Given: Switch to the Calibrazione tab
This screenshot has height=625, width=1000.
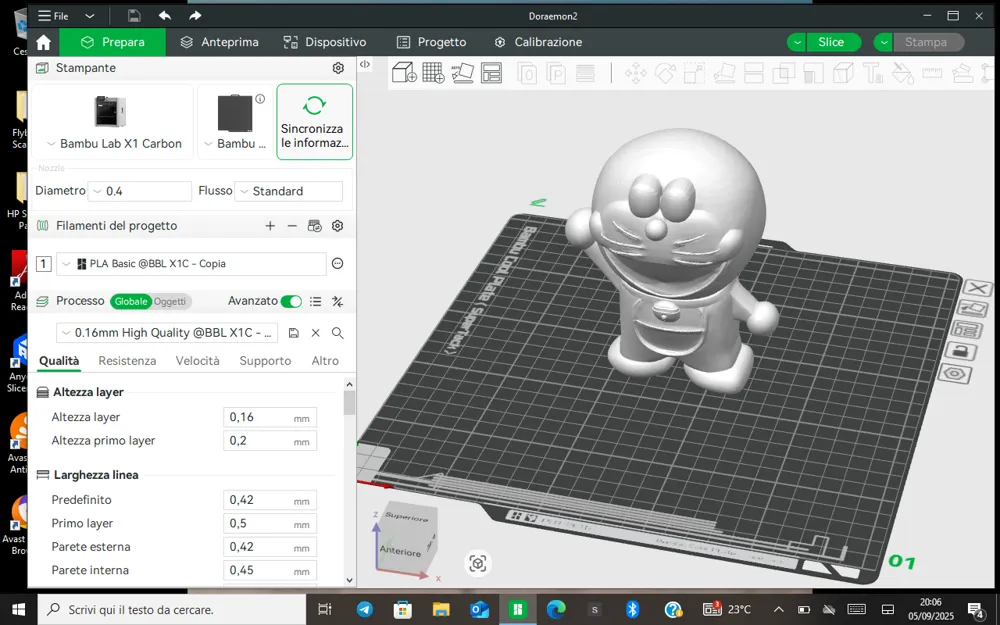Looking at the screenshot, I should pos(538,42).
